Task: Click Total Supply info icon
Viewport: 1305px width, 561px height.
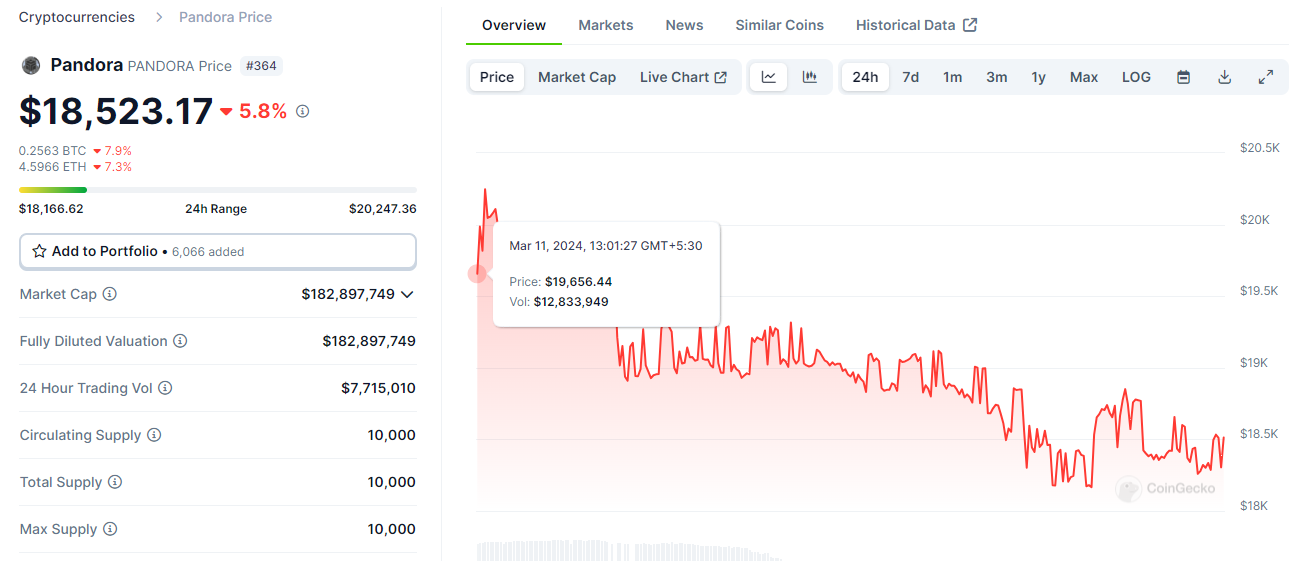Action: [115, 482]
